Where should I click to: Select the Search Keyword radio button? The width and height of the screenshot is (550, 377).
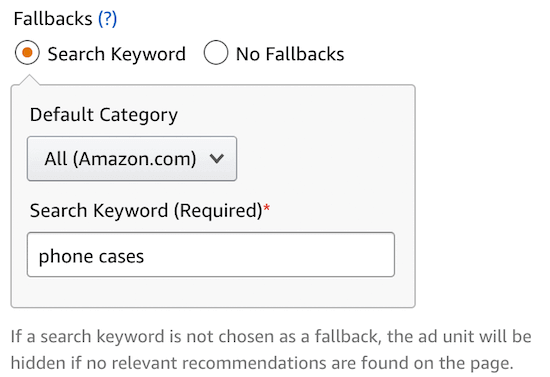pyautogui.click(x=27, y=53)
